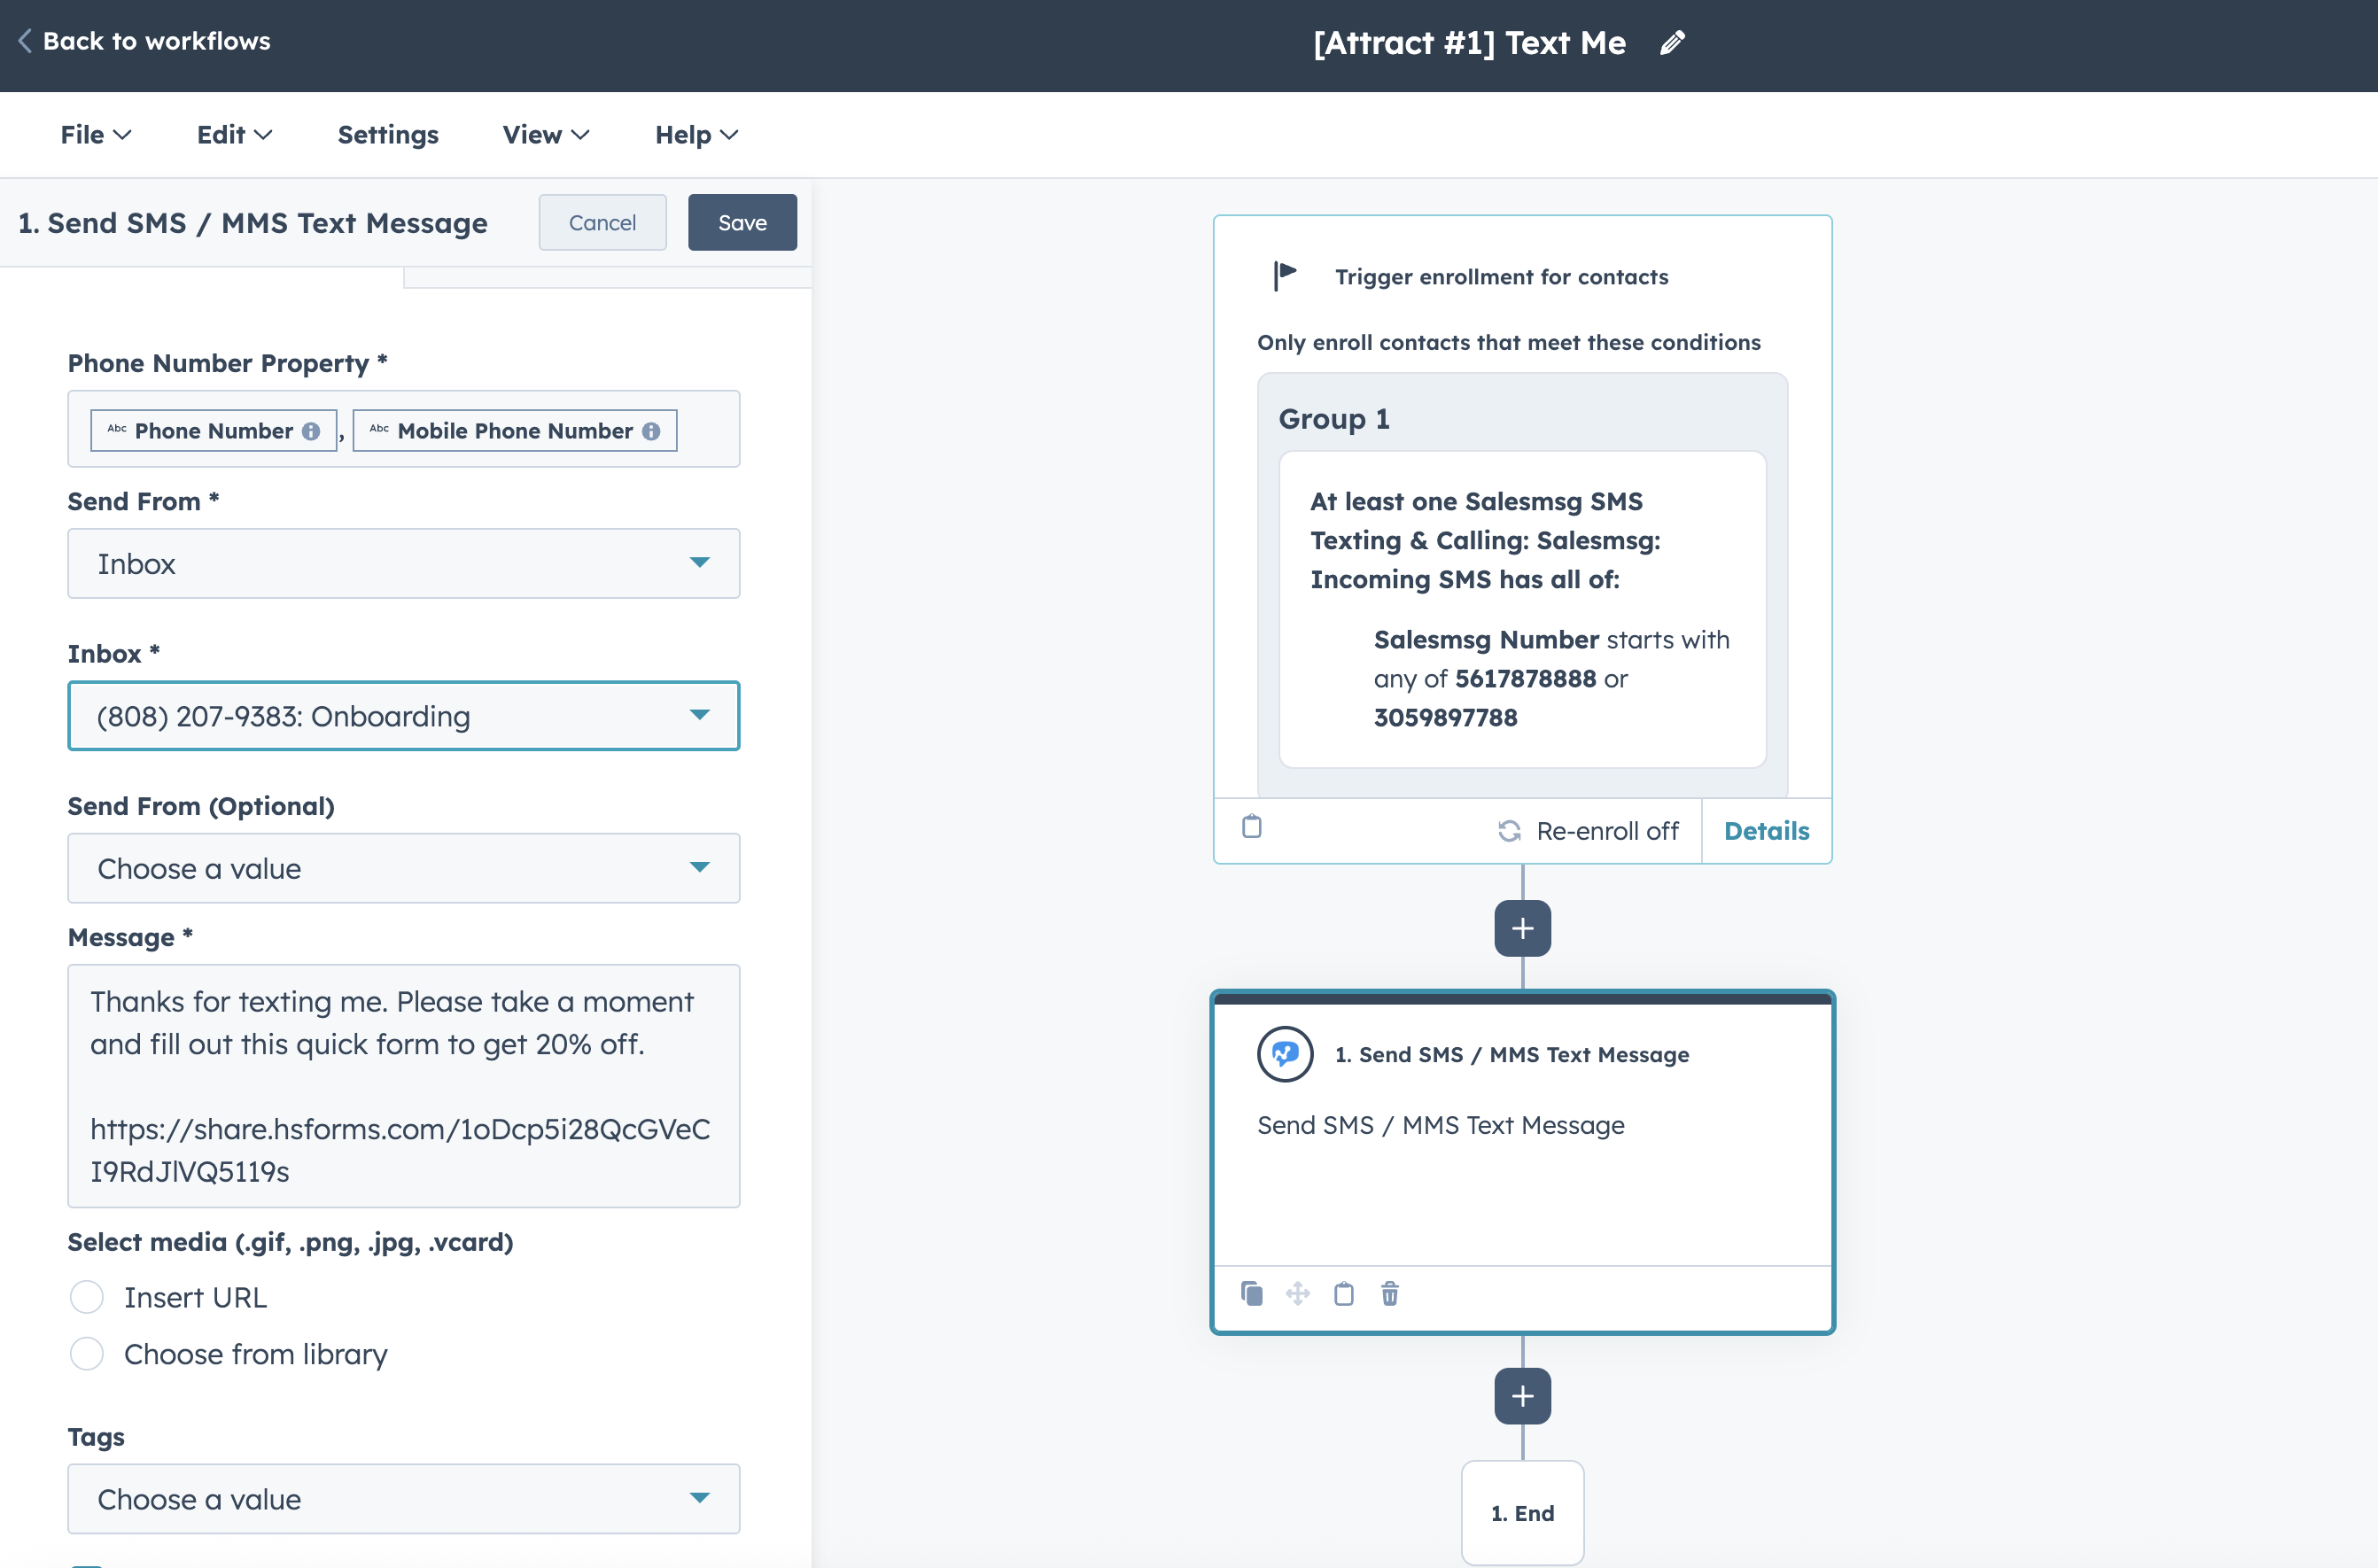Click info icon on Mobile Phone Number token
The image size is (2378, 1568).
click(x=651, y=431)
